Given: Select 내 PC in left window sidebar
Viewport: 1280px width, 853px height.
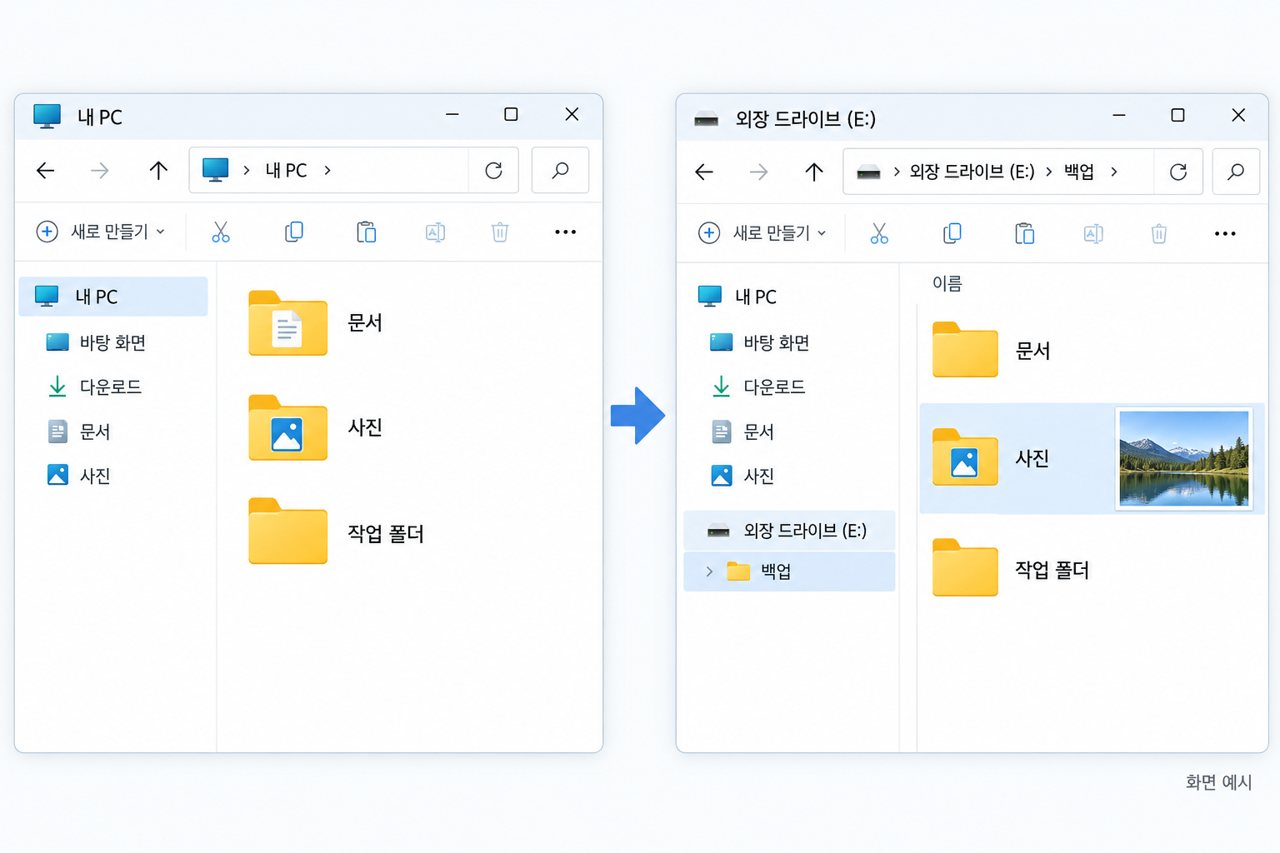Looking at the screenshot, I should [113, 296].
